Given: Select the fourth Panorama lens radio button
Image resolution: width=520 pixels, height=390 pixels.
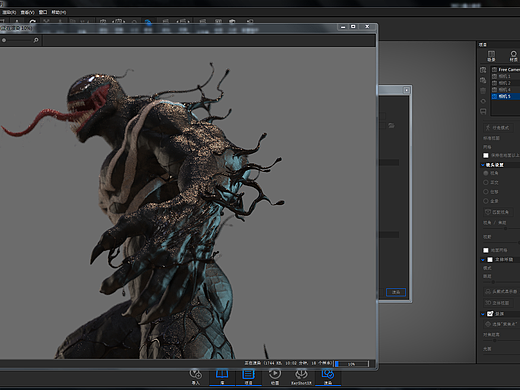Looking at the screenshot, I should 486,201.
